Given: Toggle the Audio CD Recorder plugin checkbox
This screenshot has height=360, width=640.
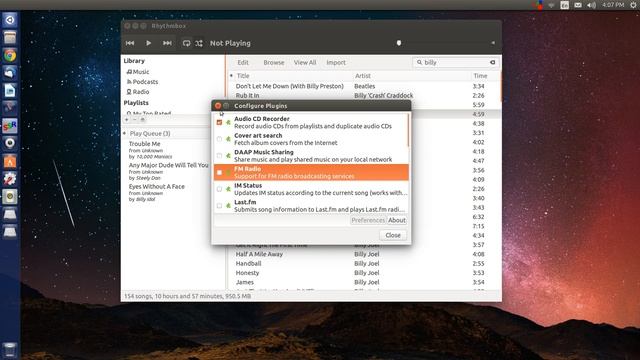Looking at the screenshot, I should [x=219, y=122].
